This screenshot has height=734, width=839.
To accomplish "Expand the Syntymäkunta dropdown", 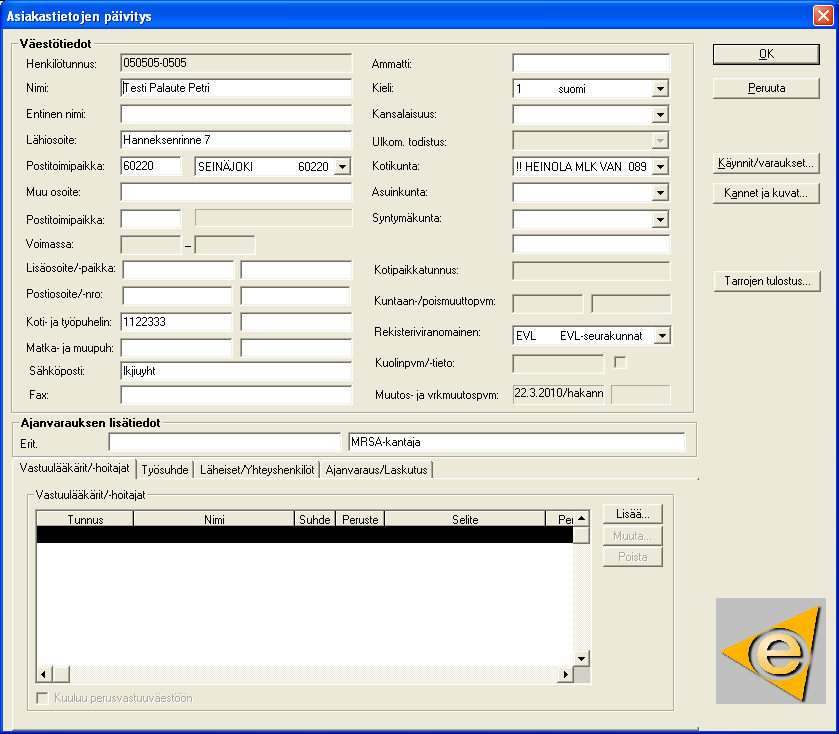I will pyautogui.click(x=660, y=219).
